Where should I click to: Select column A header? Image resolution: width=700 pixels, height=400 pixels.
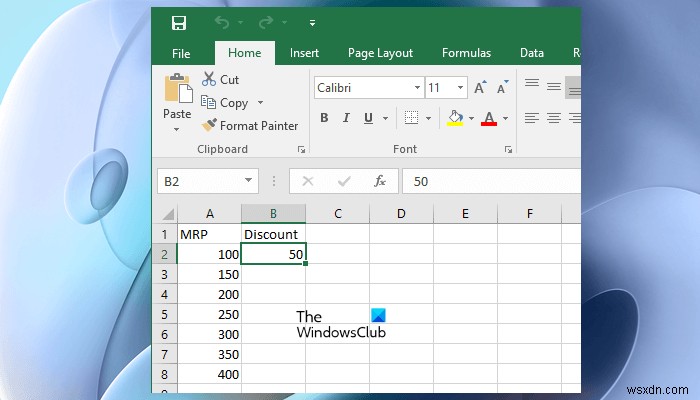tap(209, 214)
